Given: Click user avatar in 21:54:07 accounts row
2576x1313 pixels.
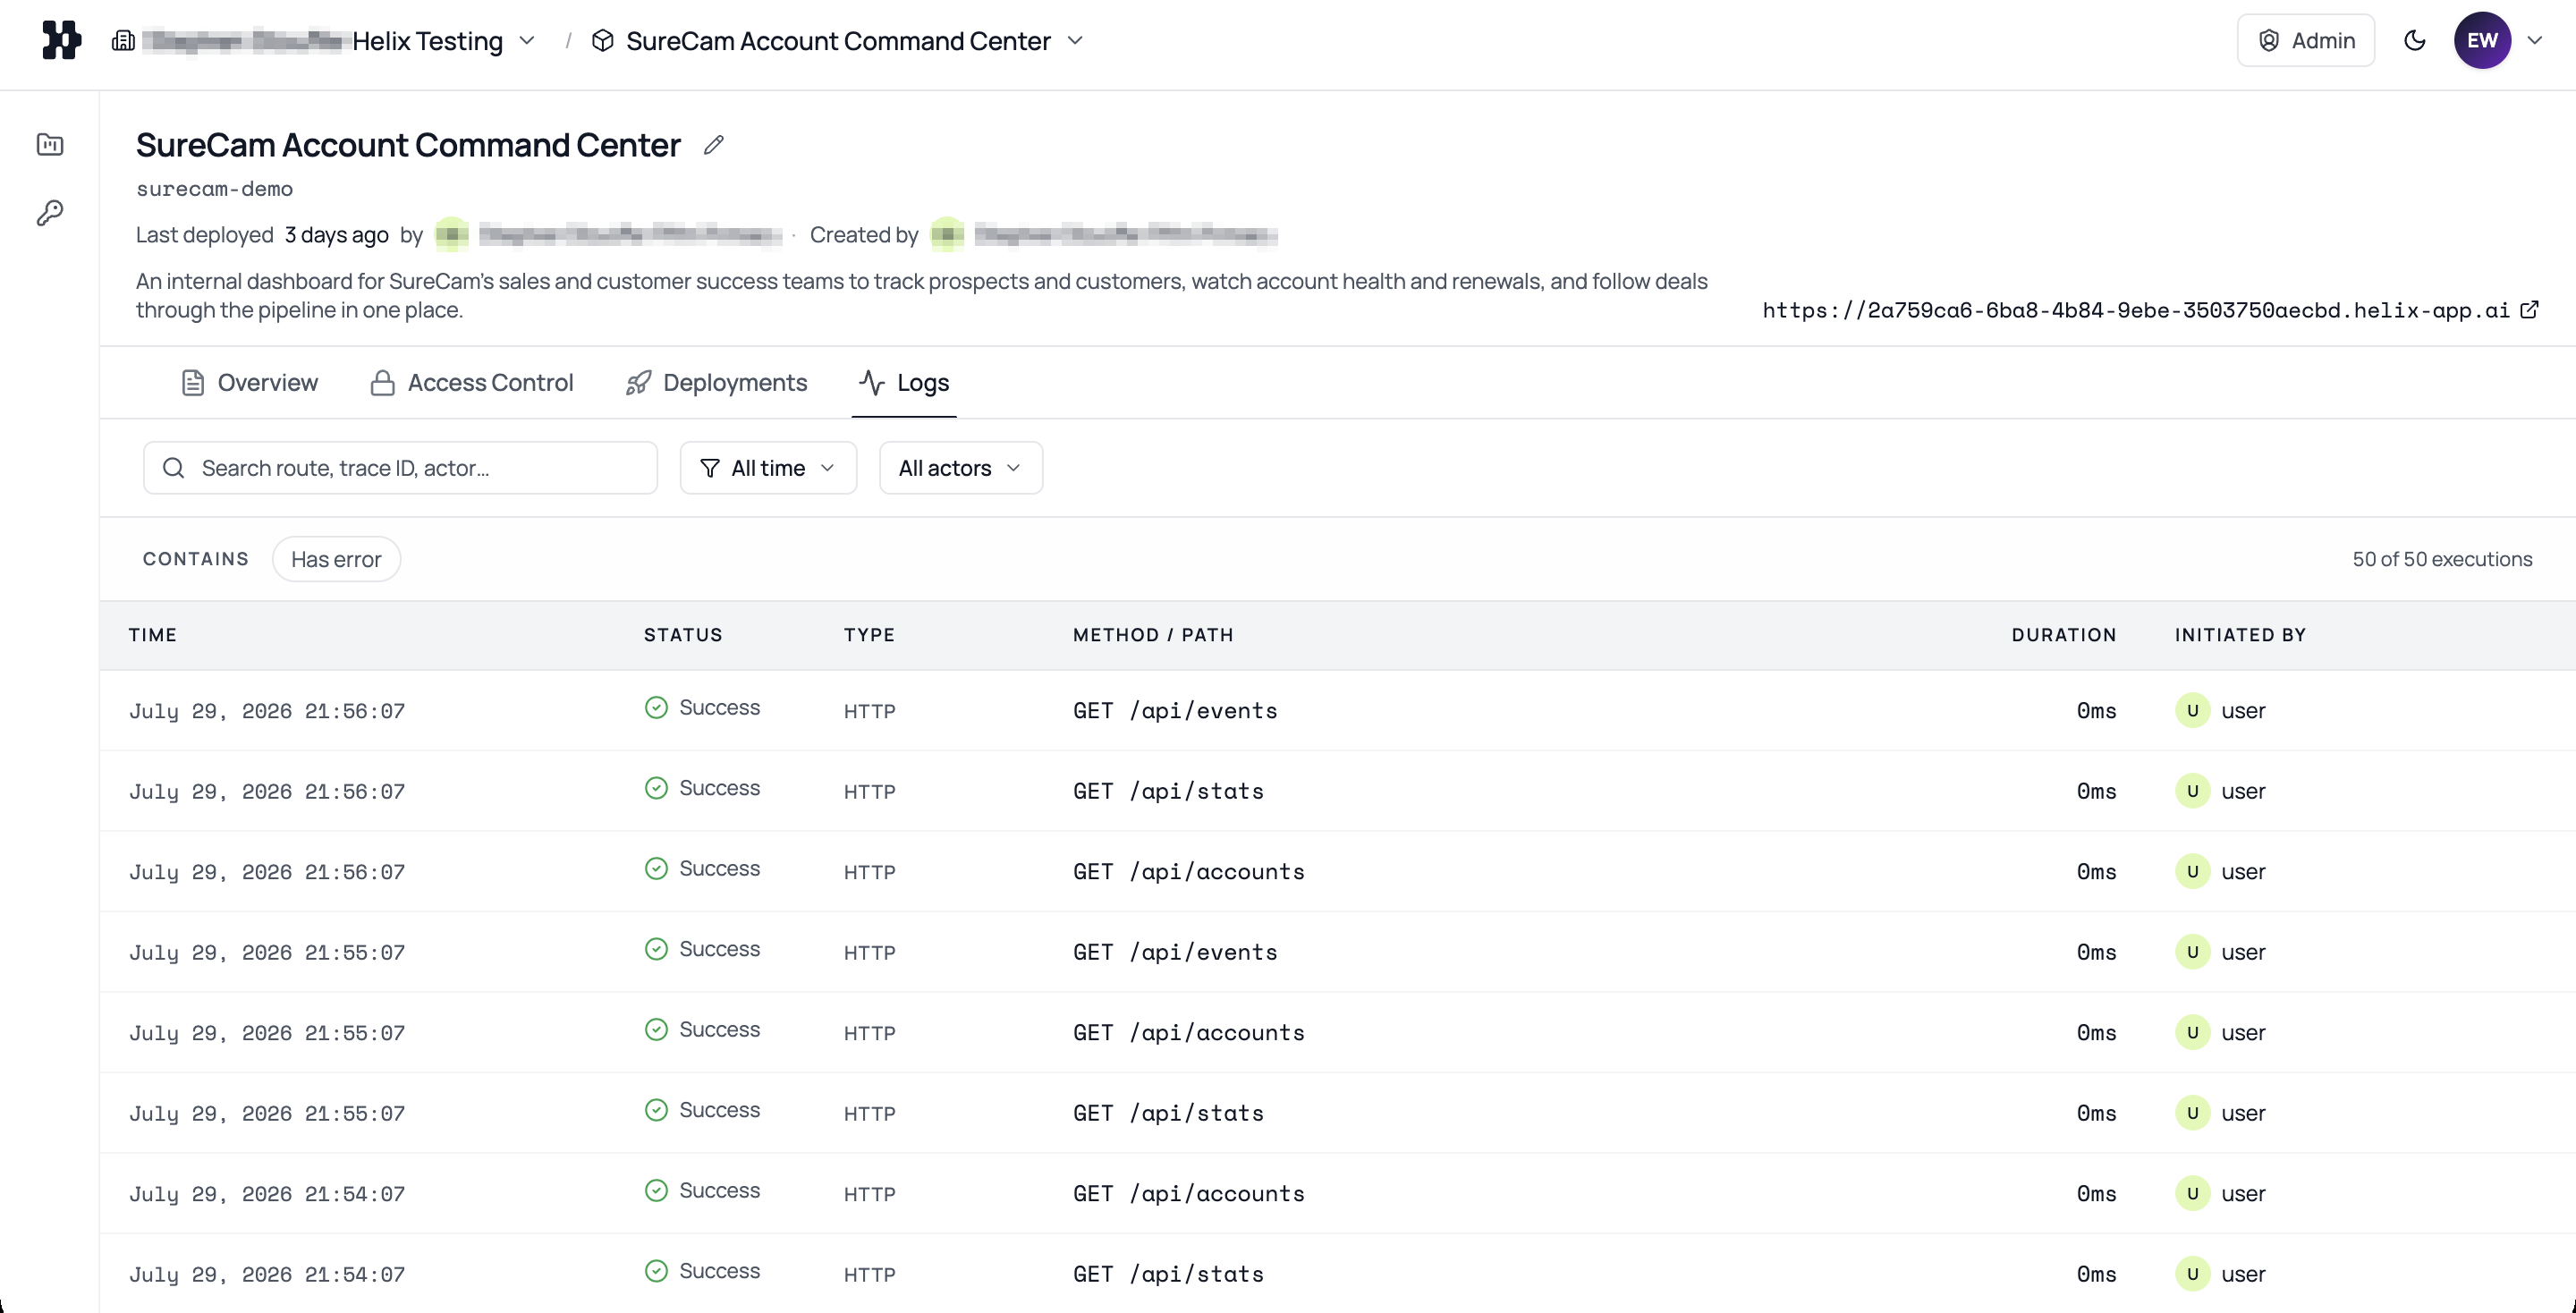Looking at the screenshot, I should pos(2192,1194).
